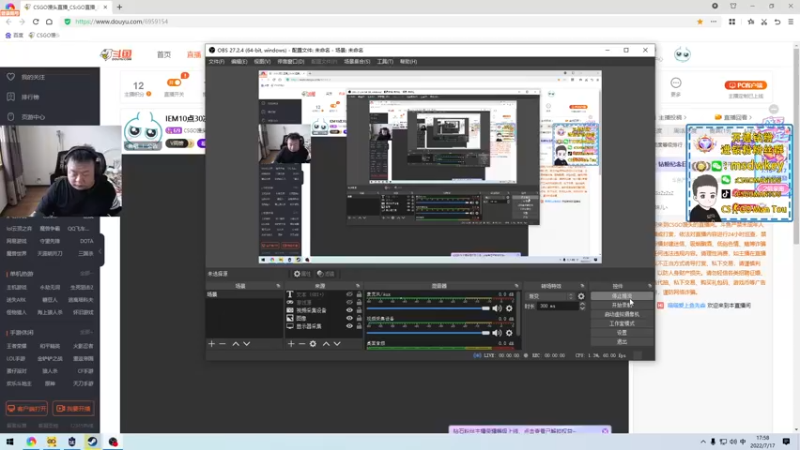Mute the second mixer audio track
The image size is (800, 450).
[x=497, y=333]
